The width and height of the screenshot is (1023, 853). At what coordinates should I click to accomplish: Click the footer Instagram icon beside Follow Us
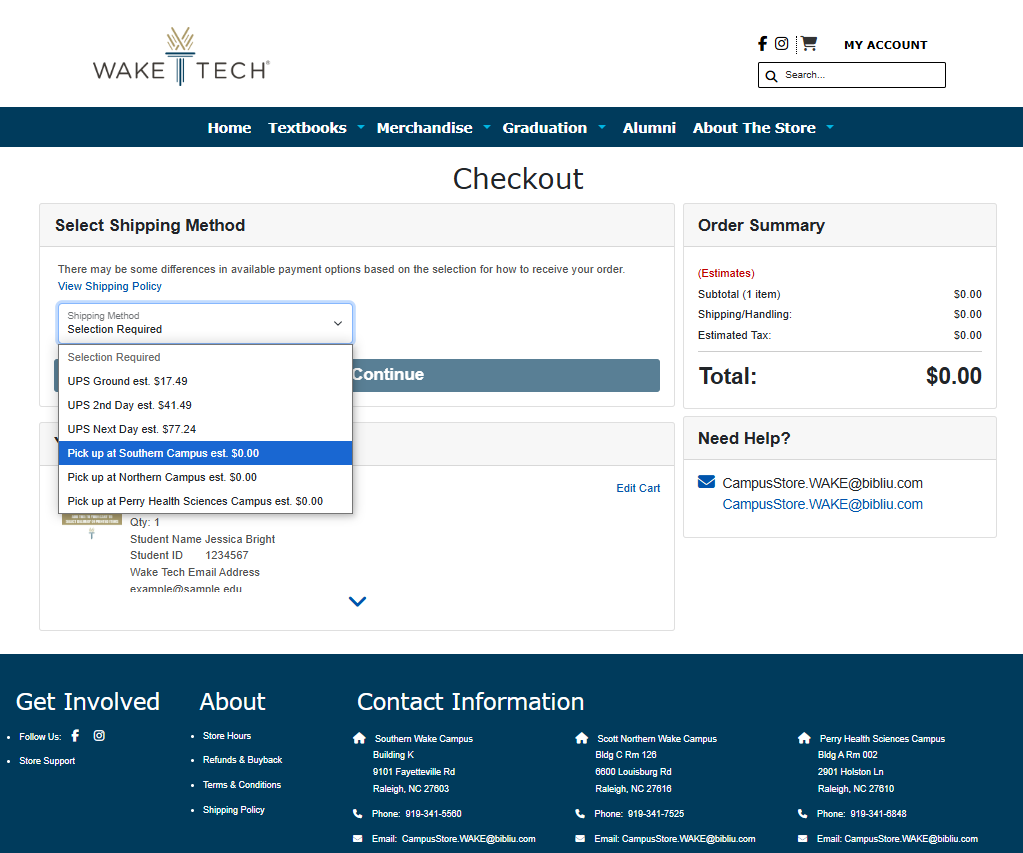(99, 736)
